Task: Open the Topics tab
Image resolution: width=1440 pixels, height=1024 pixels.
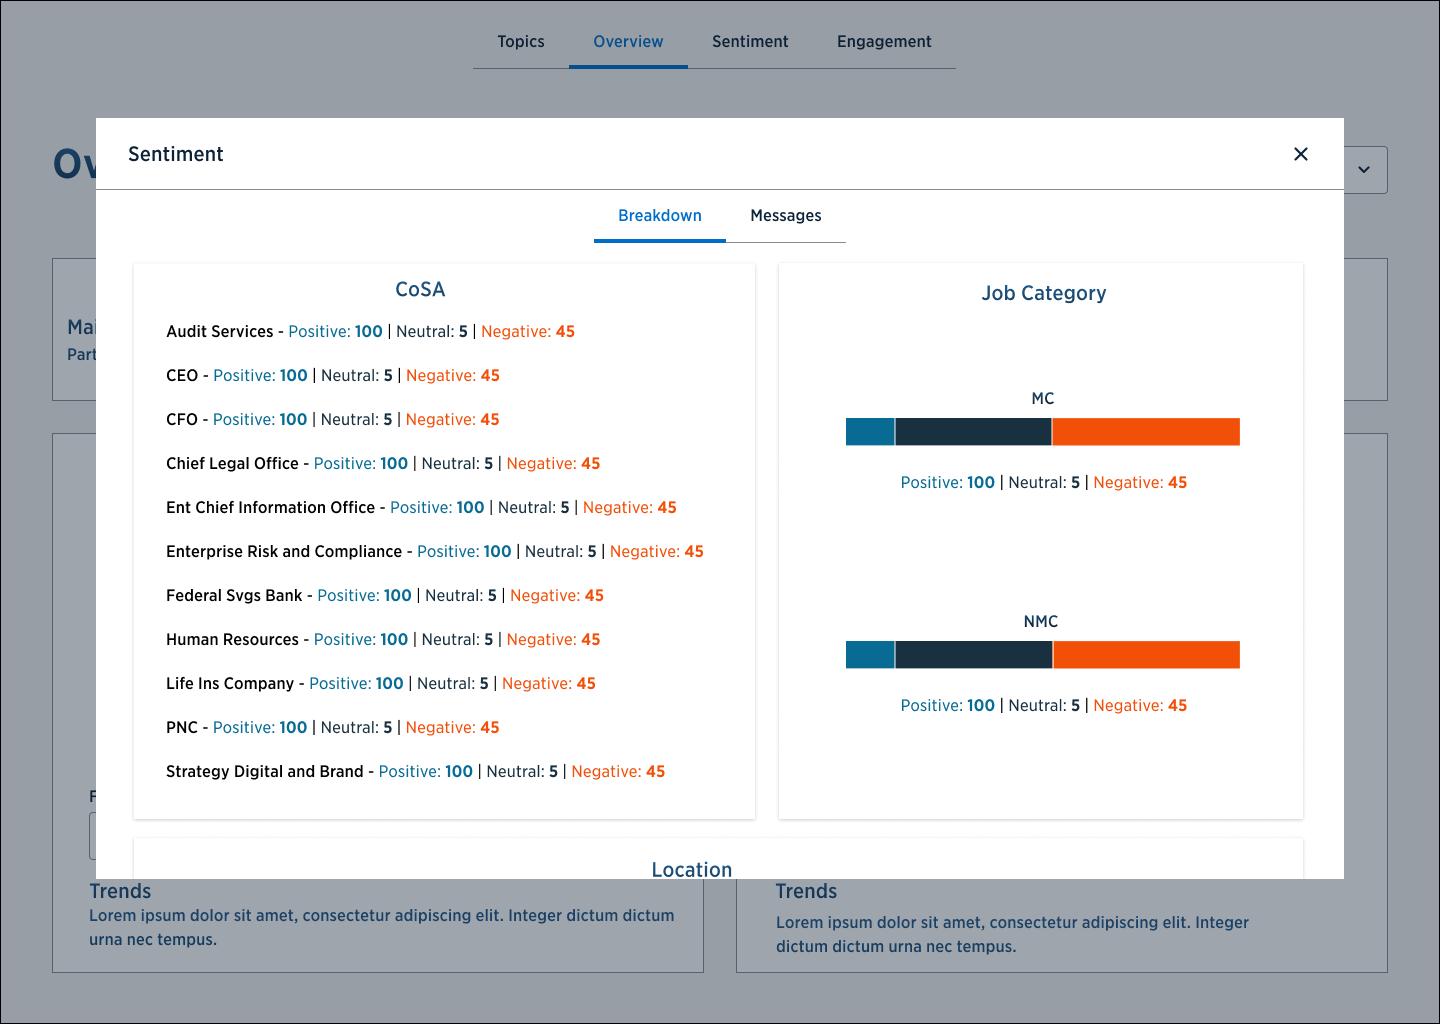Action: tap(521, 42)
